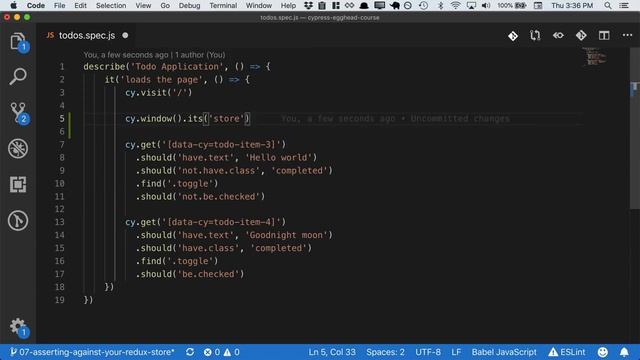This screenshot has width=640, height=360.
Task: Click the battery 100% indicator
Action: [x=511, y=6]
